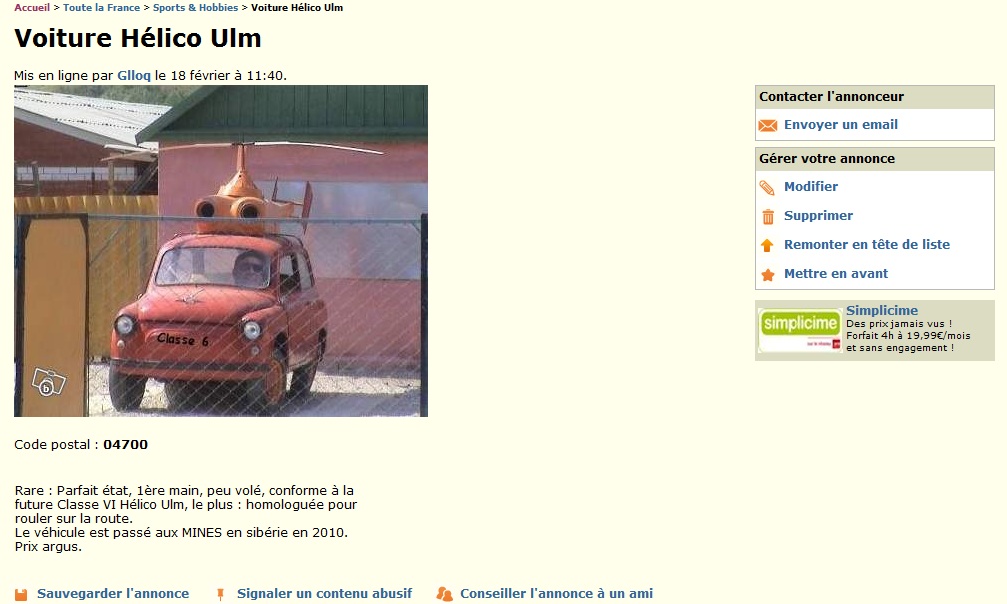Click the orange up arrow icon
The height and width of the screenshot is (604, 1007).
click(767, 245)
